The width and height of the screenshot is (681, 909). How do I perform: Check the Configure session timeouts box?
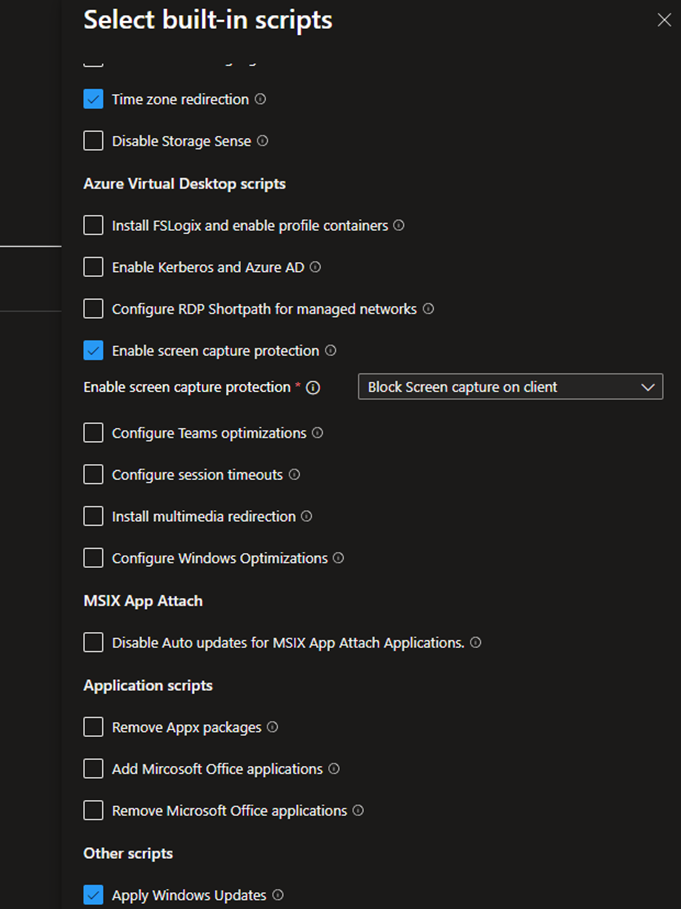tap(93, 475)
